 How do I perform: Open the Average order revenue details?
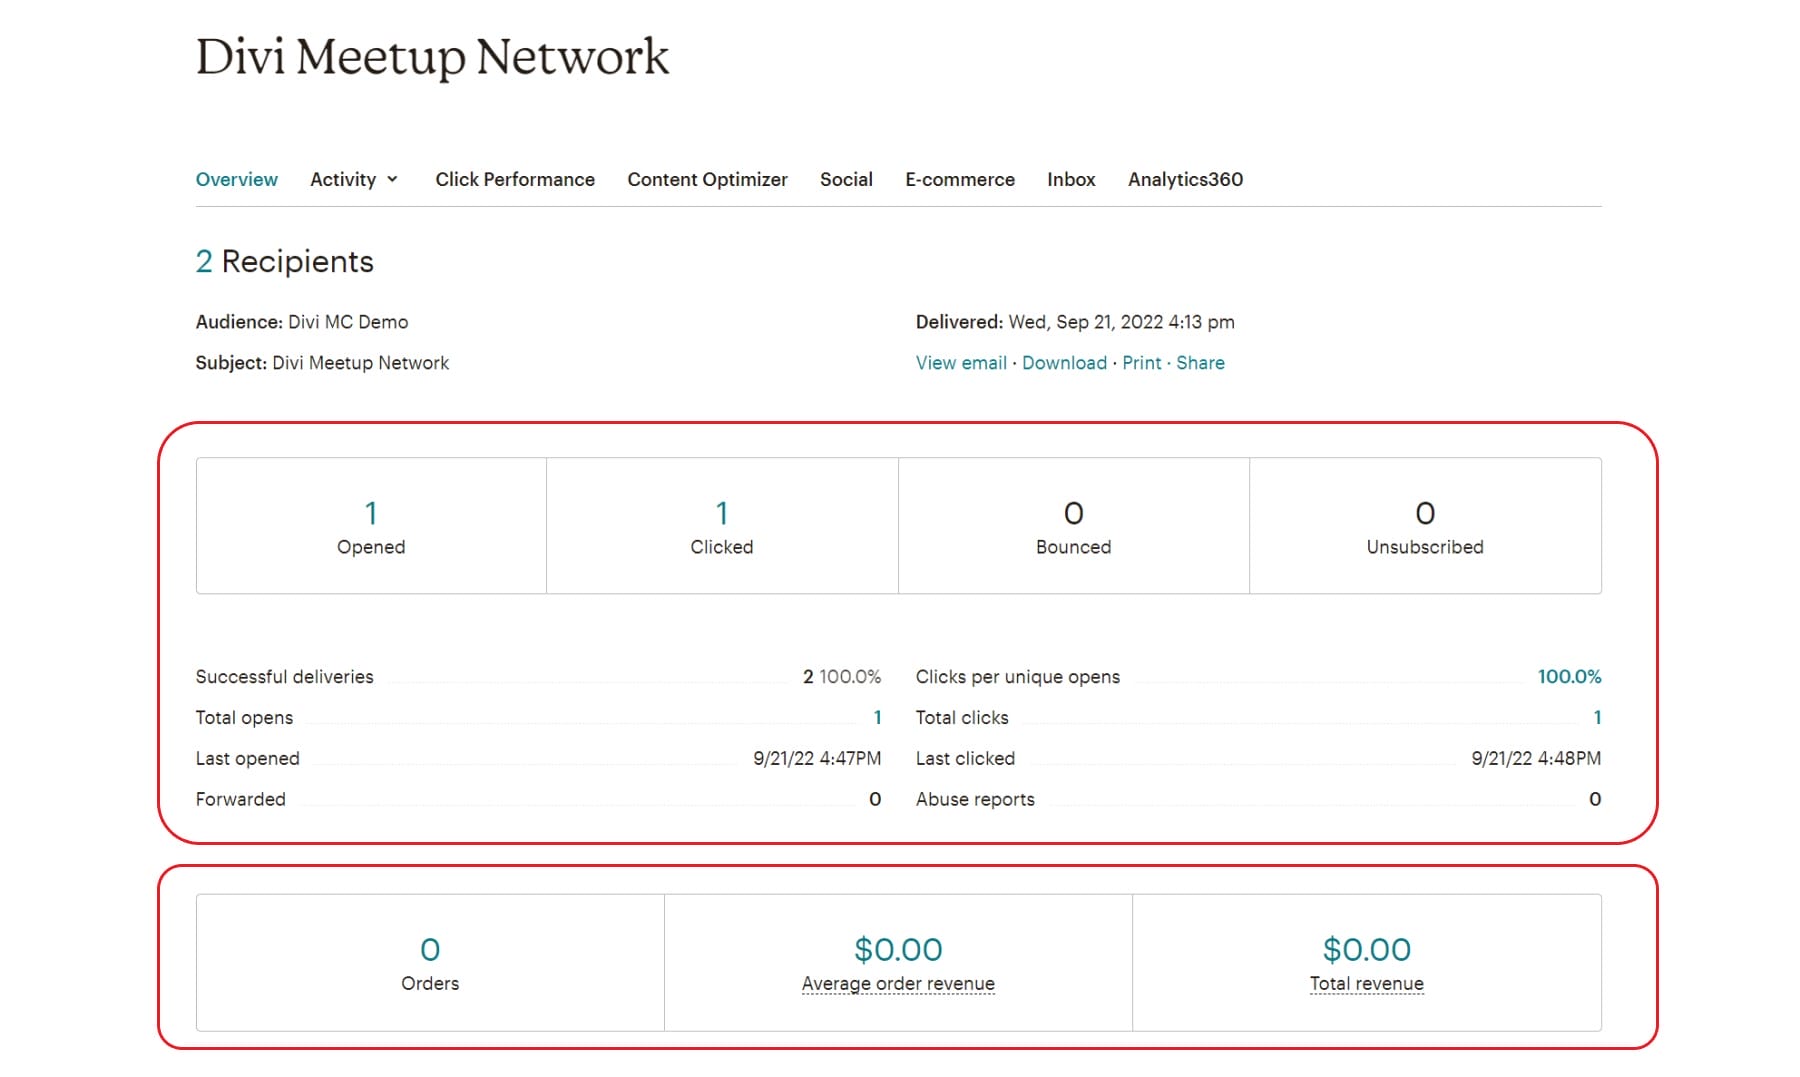click(x=897, y=983)
